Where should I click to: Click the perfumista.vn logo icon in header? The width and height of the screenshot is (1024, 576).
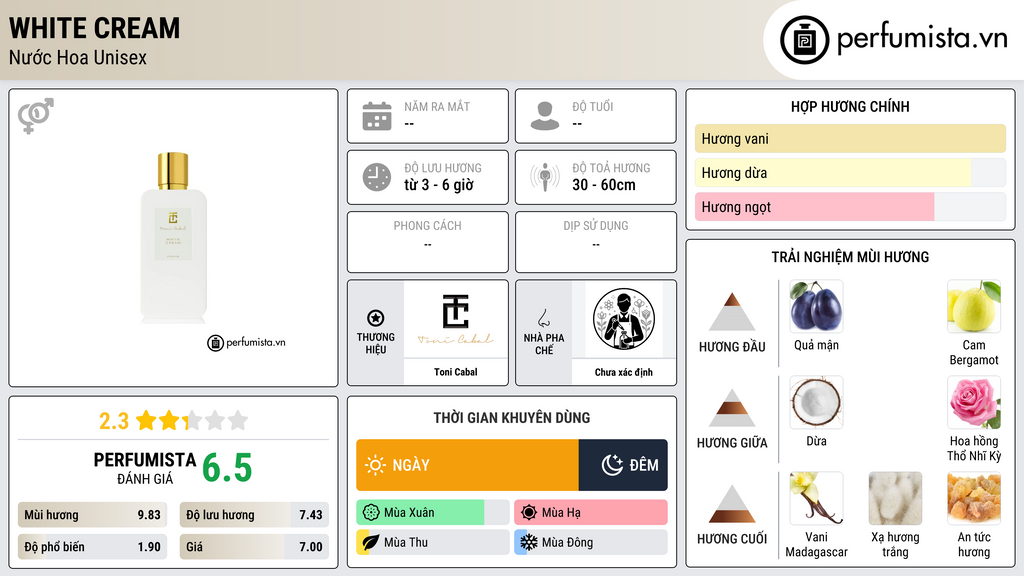coord(804,40)
